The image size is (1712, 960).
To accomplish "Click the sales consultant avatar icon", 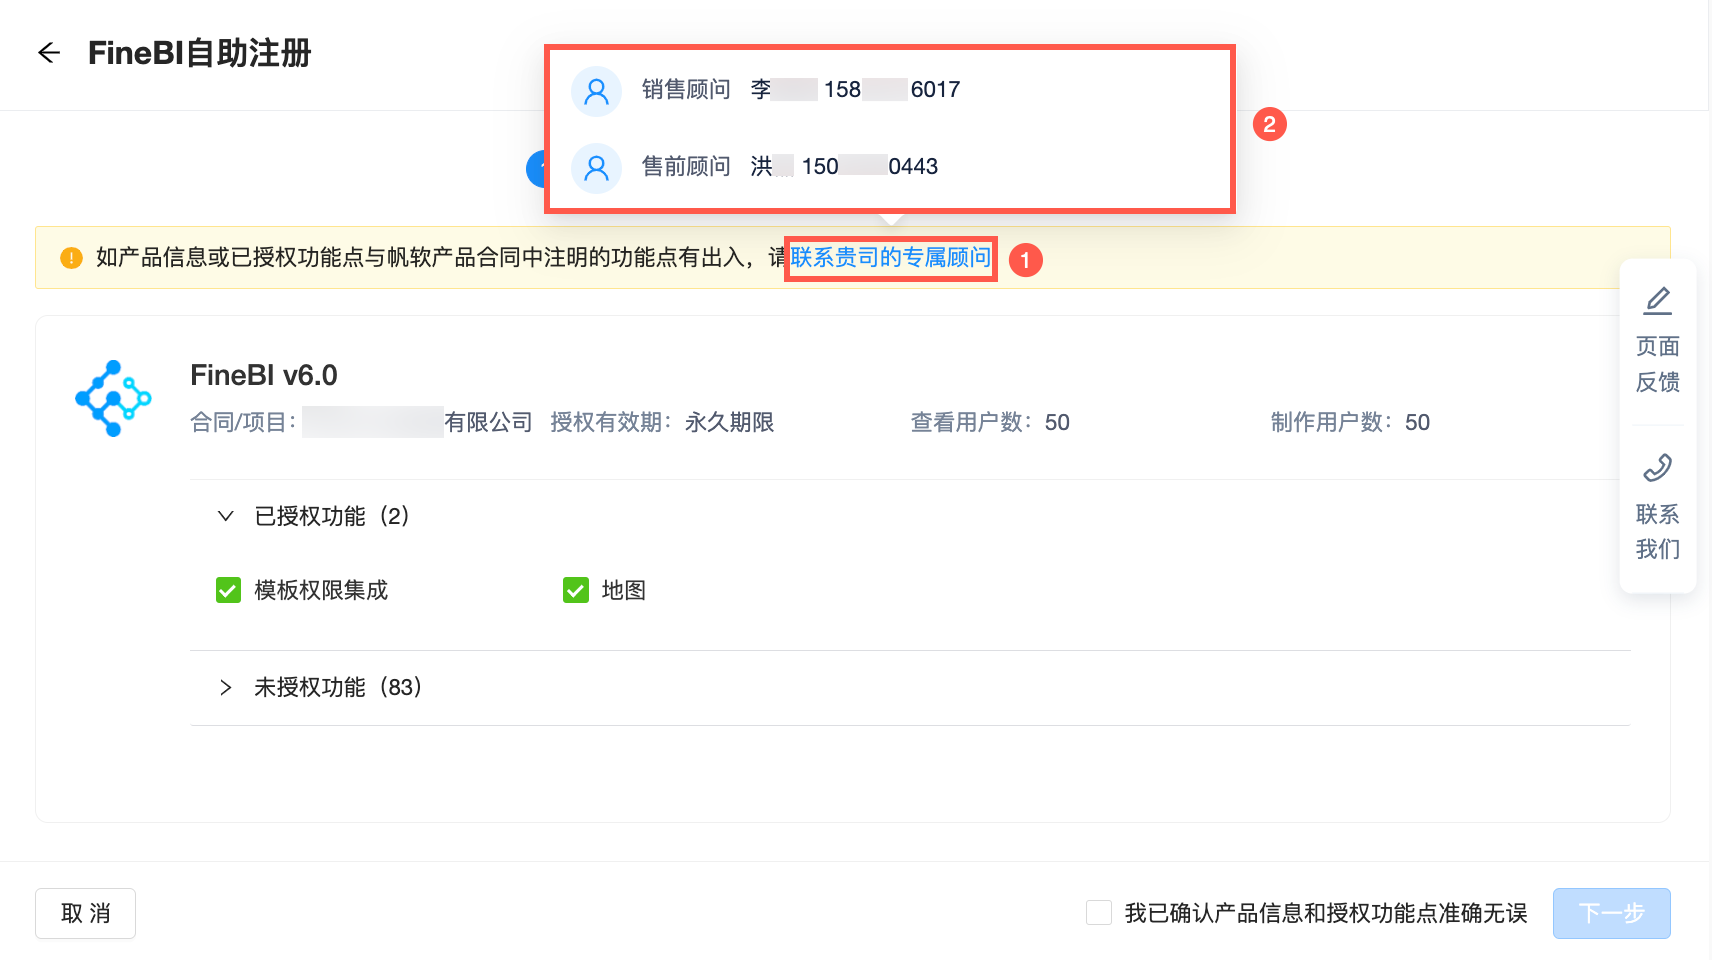I will coord(596,91).
